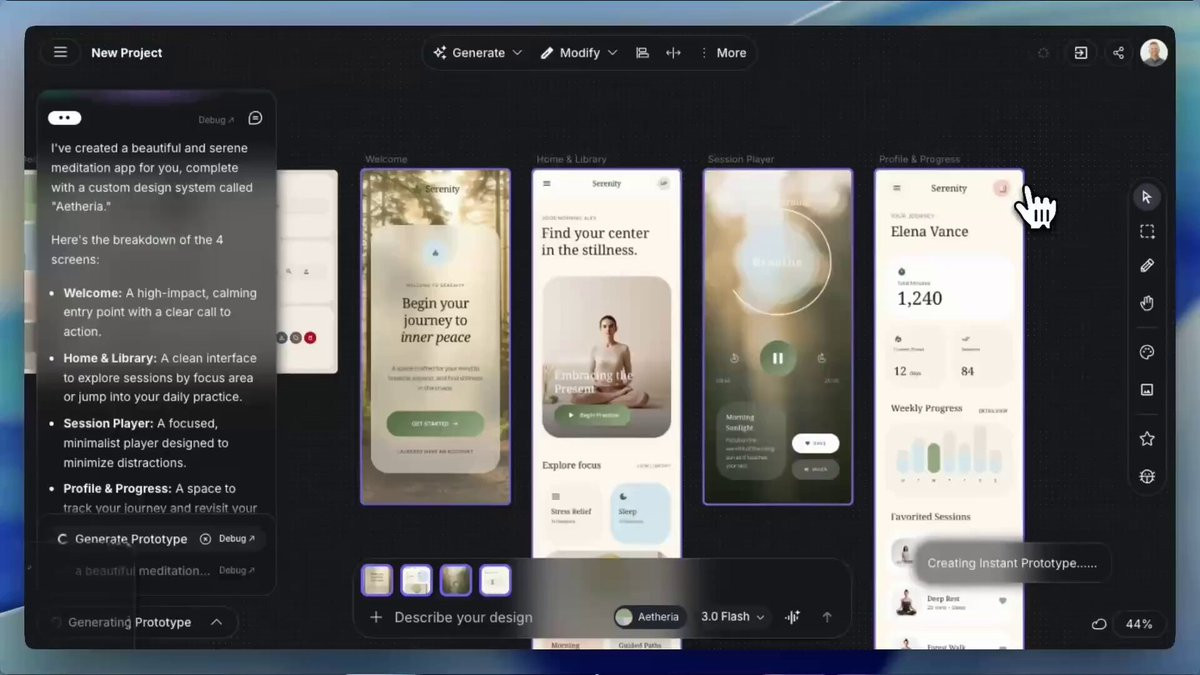The height and width of the screenshot is (675, 1200).
Task: Open the More options menu
Action: (722, 53)
